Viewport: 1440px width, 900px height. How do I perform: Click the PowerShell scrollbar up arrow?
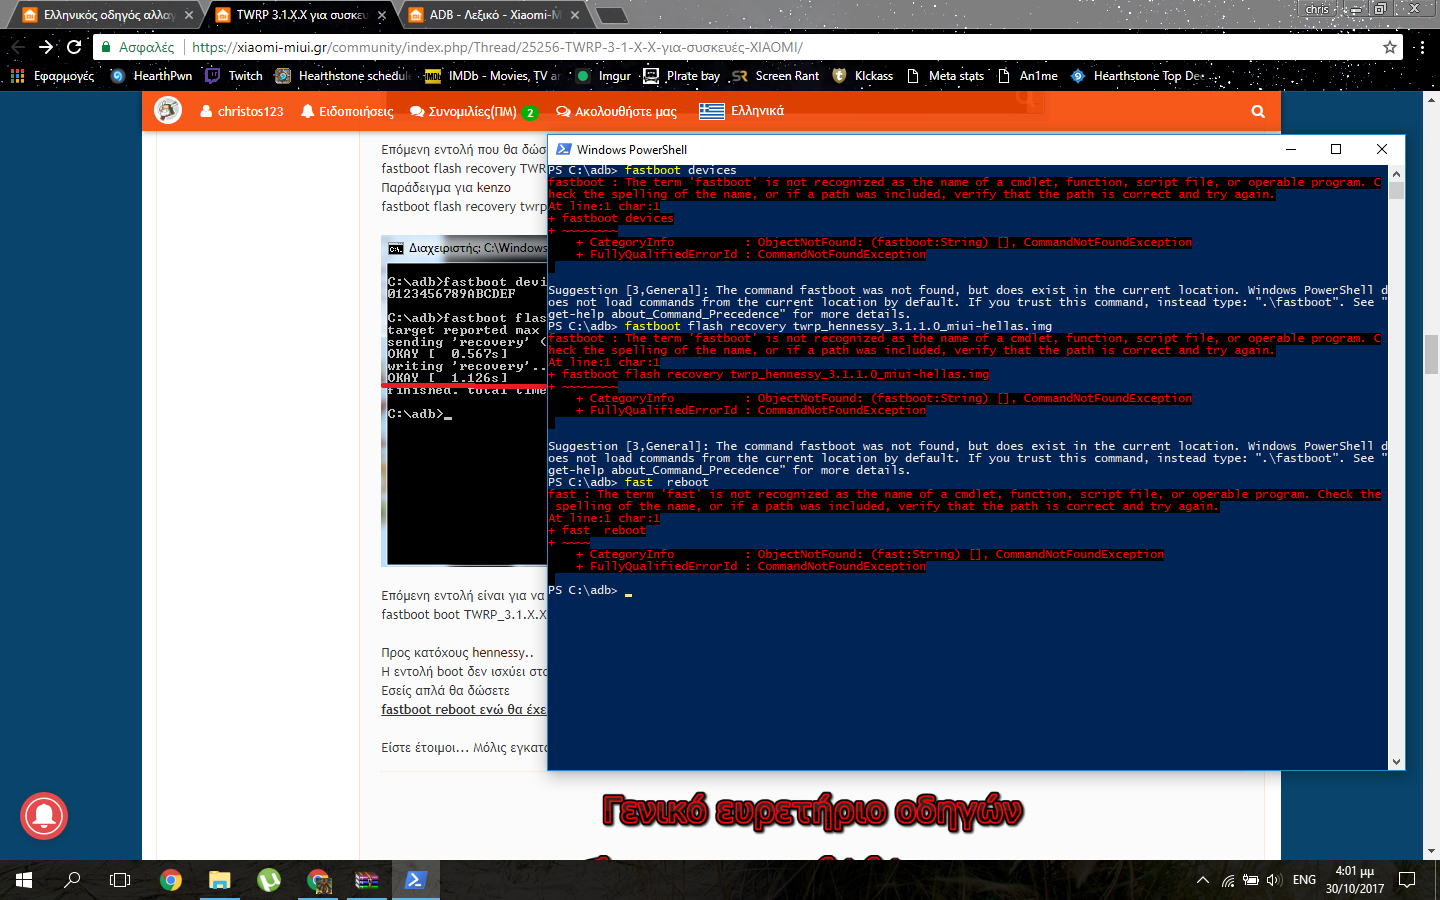(x=1396, y=173)
